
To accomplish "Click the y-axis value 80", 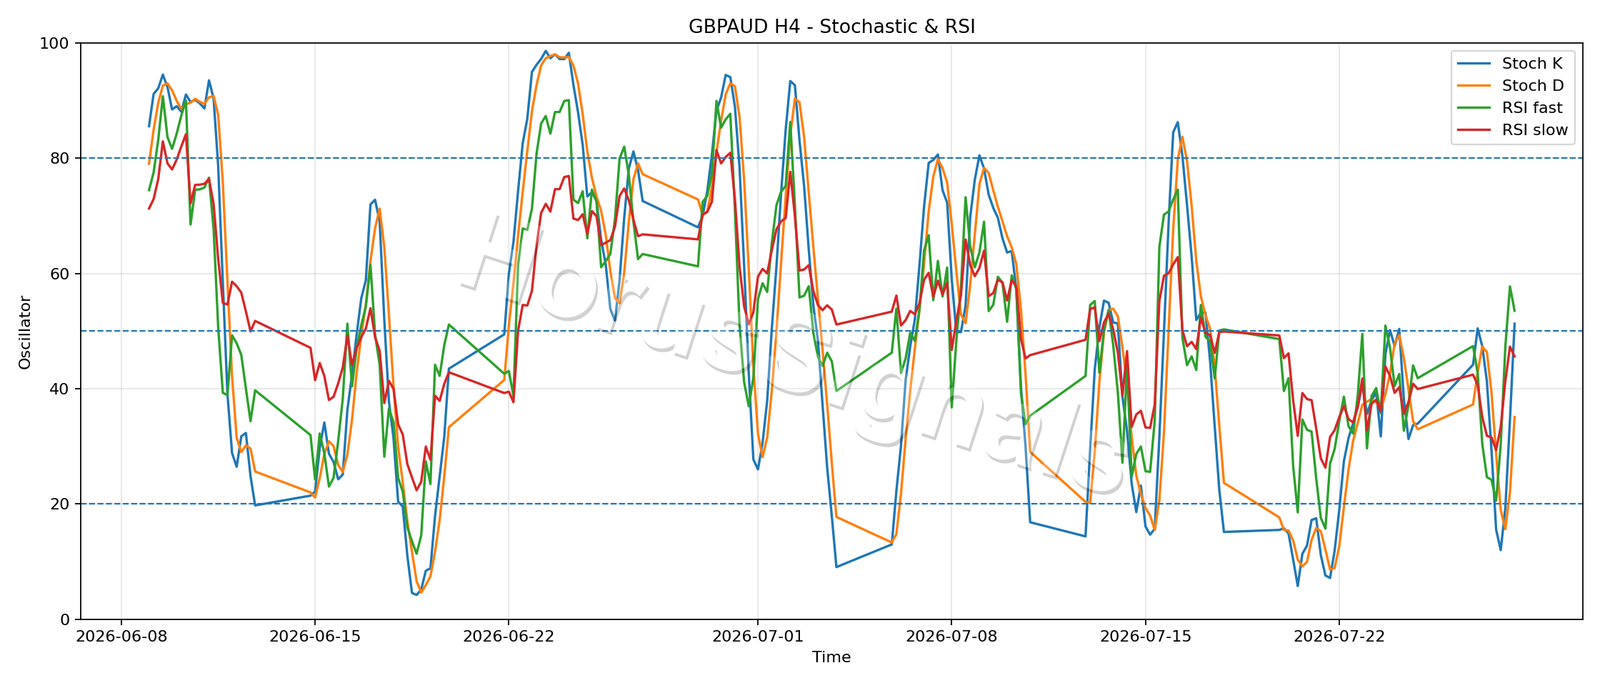I will click(x=59, y=158).
